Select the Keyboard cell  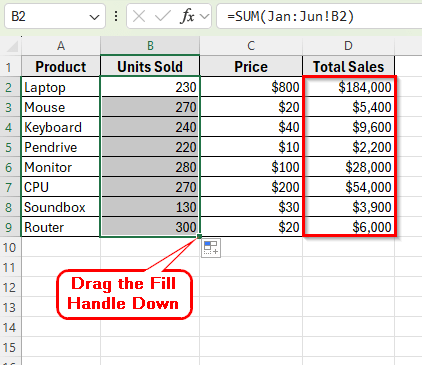pyautogui.click(x=61, y=127)
